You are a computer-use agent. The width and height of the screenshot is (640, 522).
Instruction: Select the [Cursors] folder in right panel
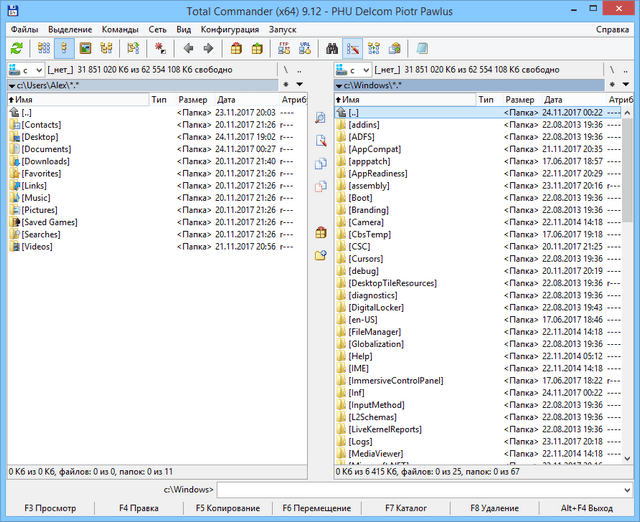(x=366, y=258)
